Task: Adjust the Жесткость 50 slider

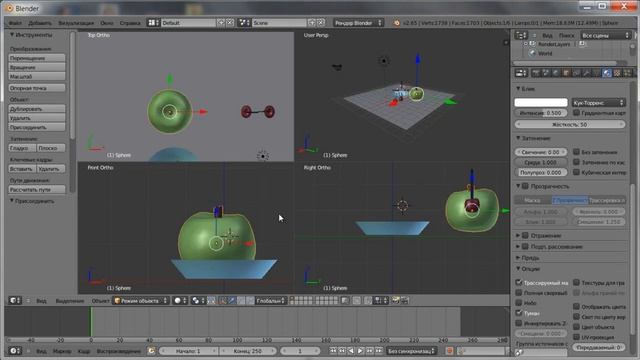Action: 570,124
